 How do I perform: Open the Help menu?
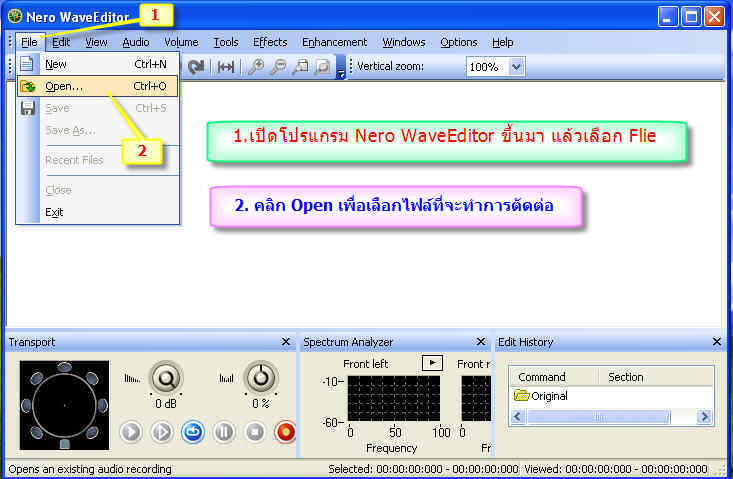(x=503, y=42)
